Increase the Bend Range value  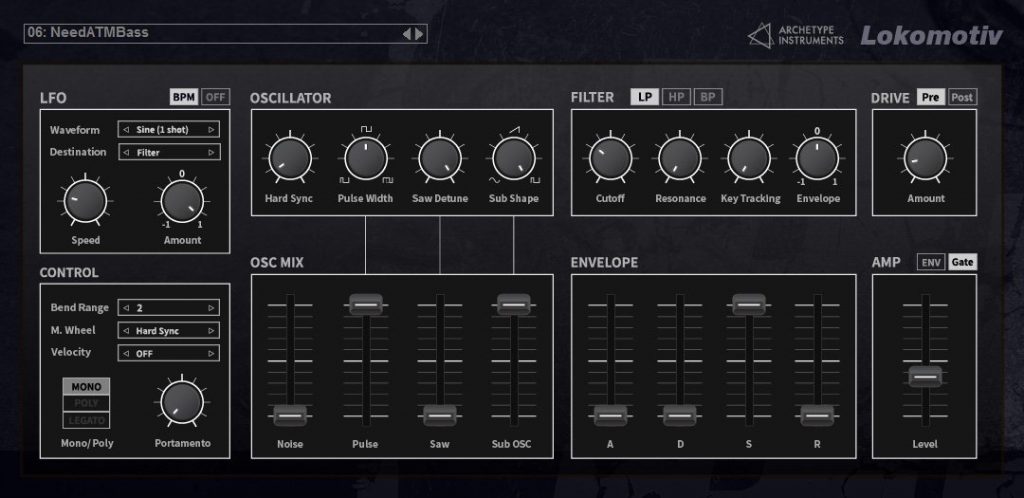click(211, 307)
